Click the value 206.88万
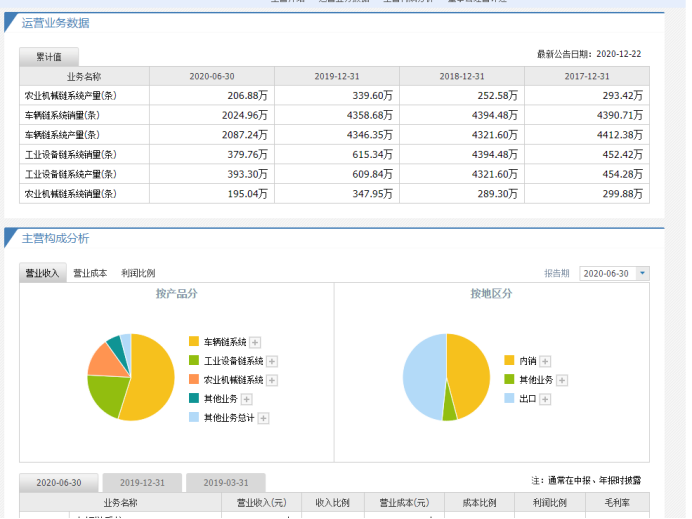Viewport: 692px width, 519px height. click(248, 95)
